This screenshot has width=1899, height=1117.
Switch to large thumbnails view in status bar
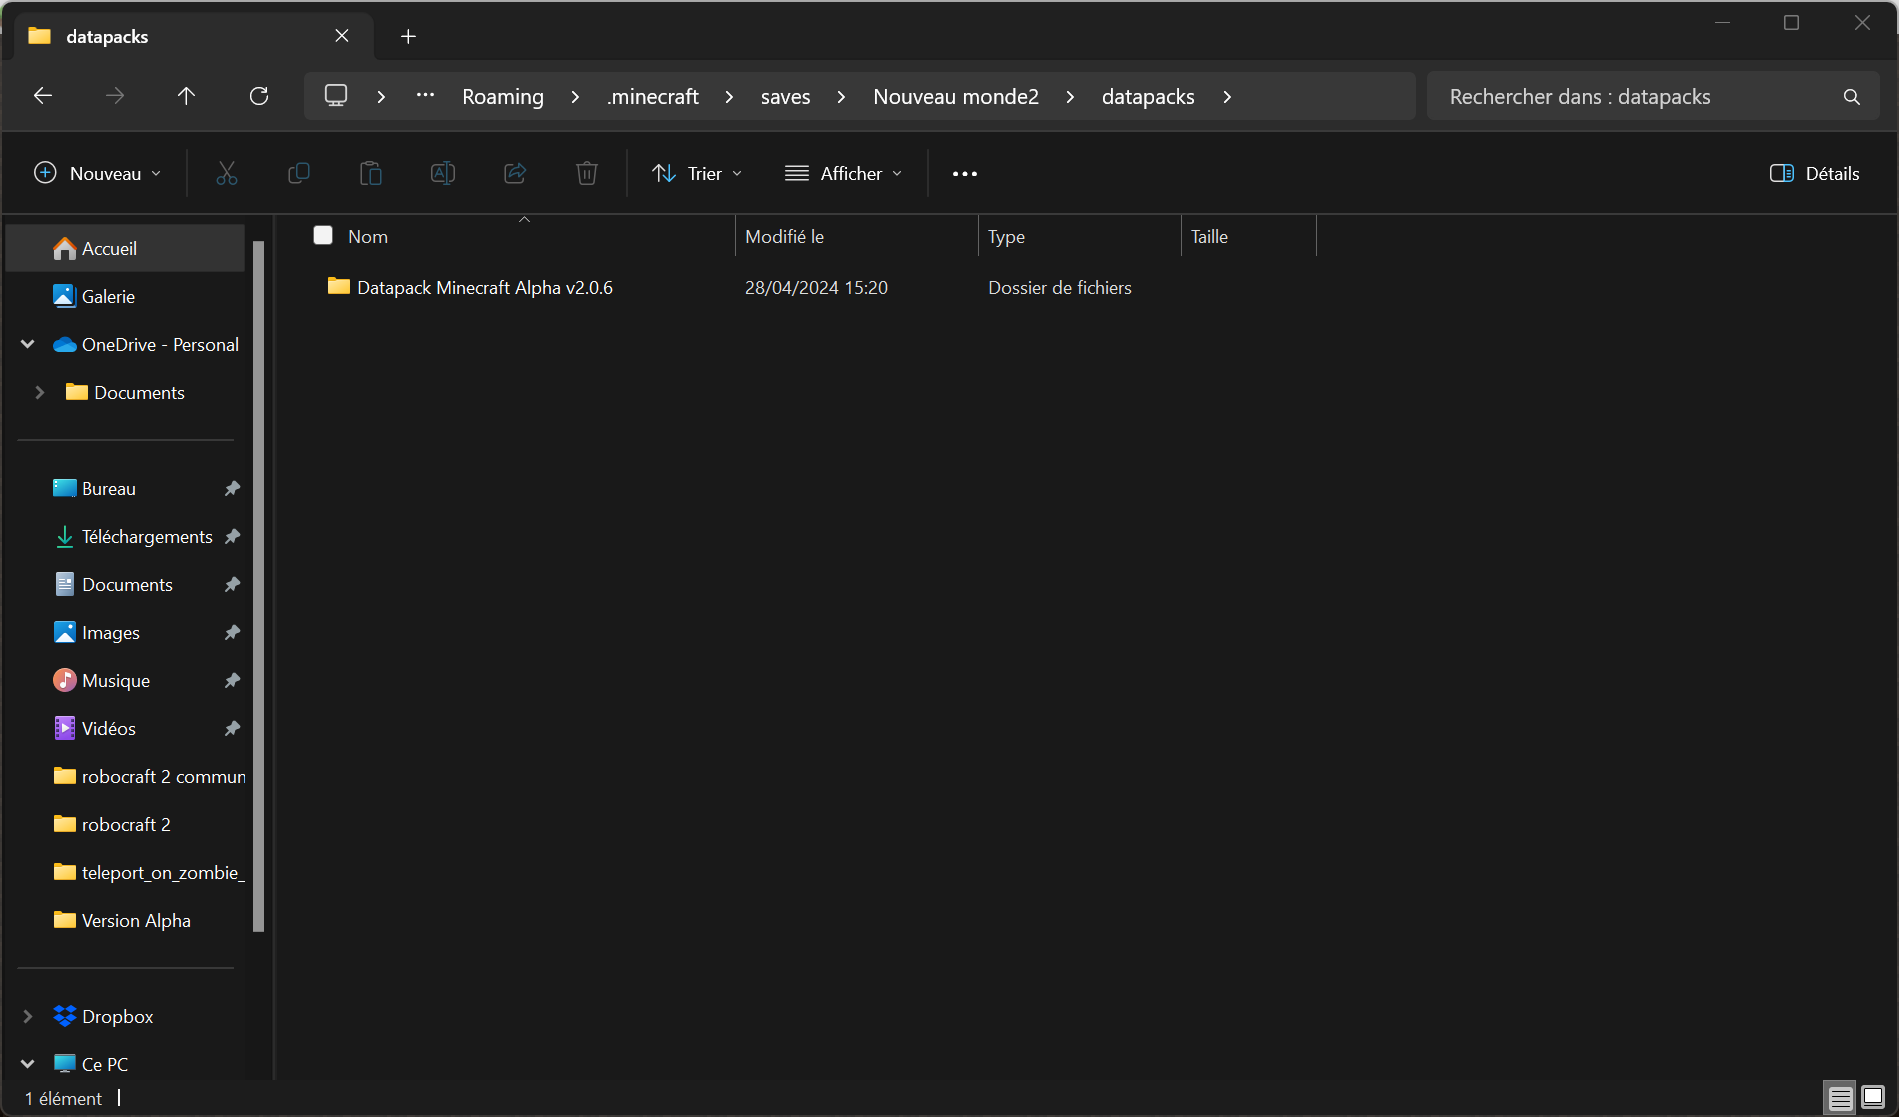[1873, 1097]
